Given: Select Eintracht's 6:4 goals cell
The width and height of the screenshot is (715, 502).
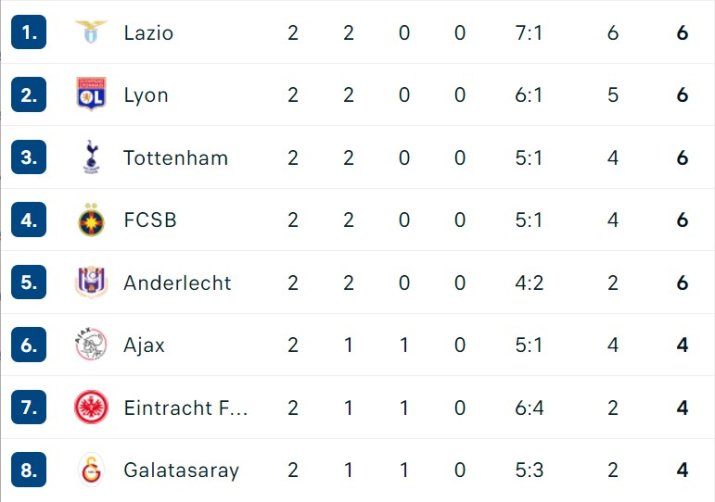Looking at the screenshot, I should tap(529, 408).
